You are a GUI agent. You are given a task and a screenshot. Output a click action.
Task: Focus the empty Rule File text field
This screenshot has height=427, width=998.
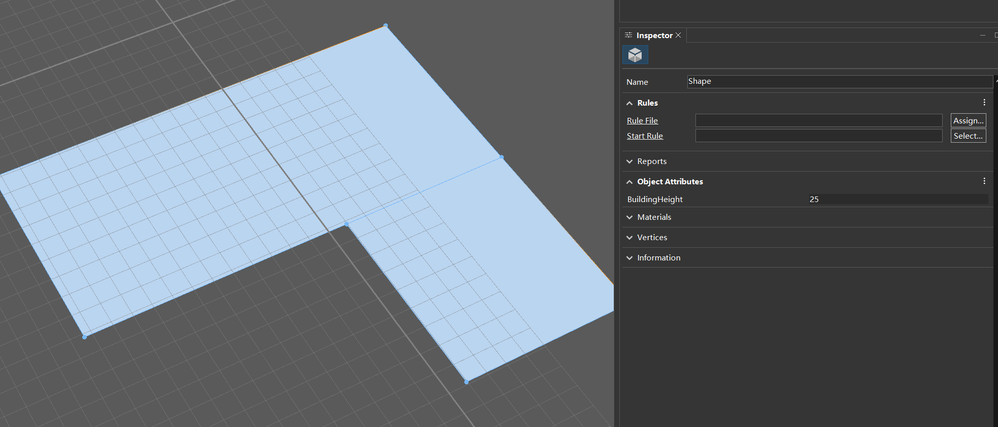(x=818, y=120)
